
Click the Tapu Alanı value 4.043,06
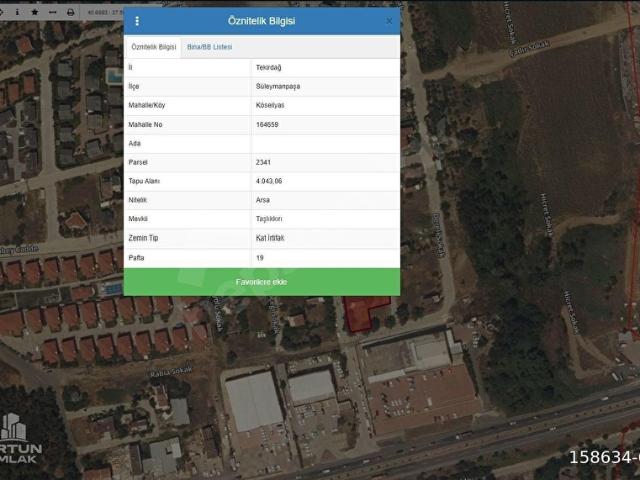click(269, 181)
